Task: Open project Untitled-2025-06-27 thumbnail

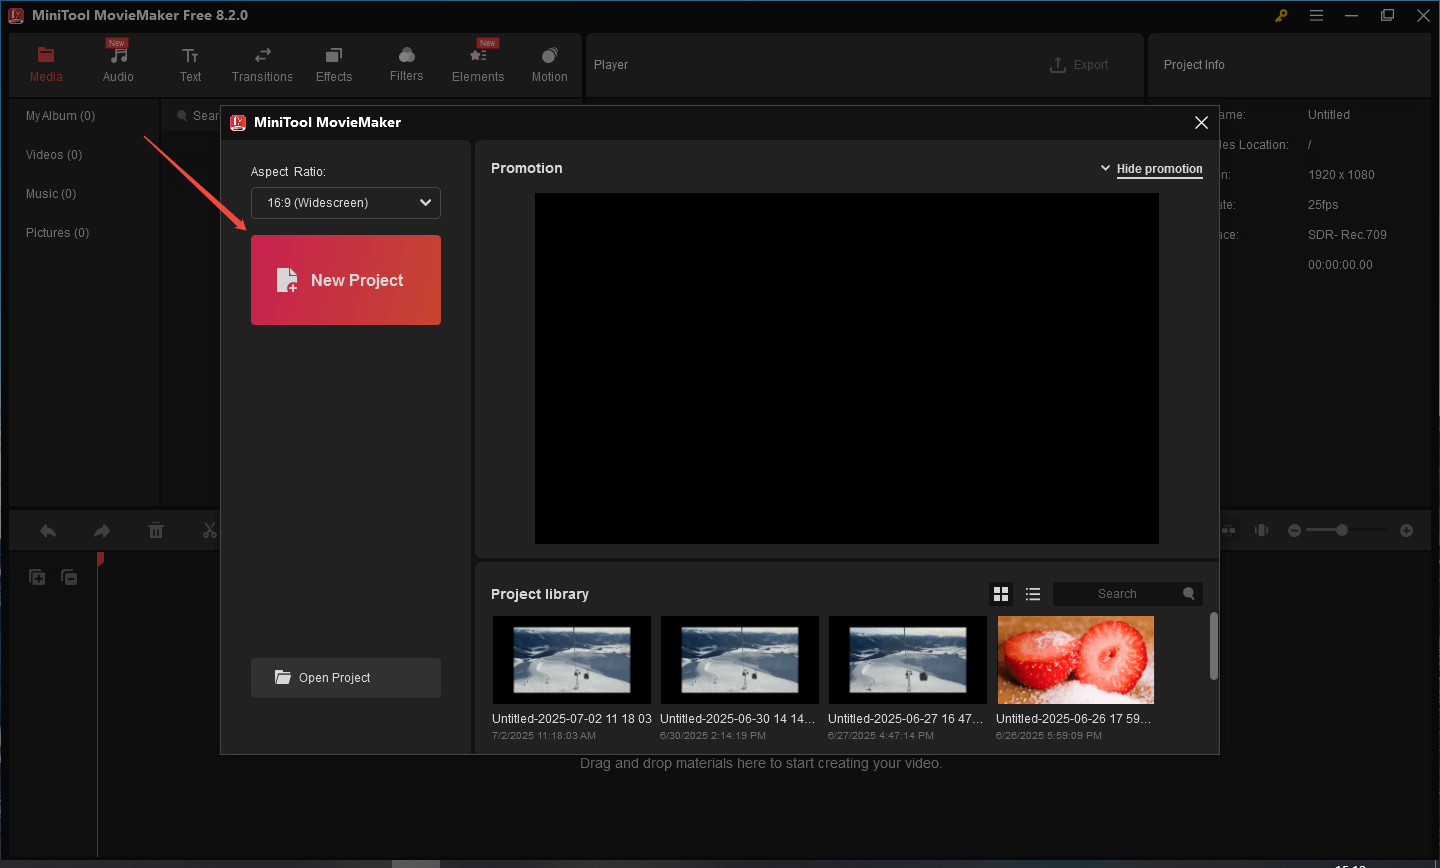Action: click(908, 660)
